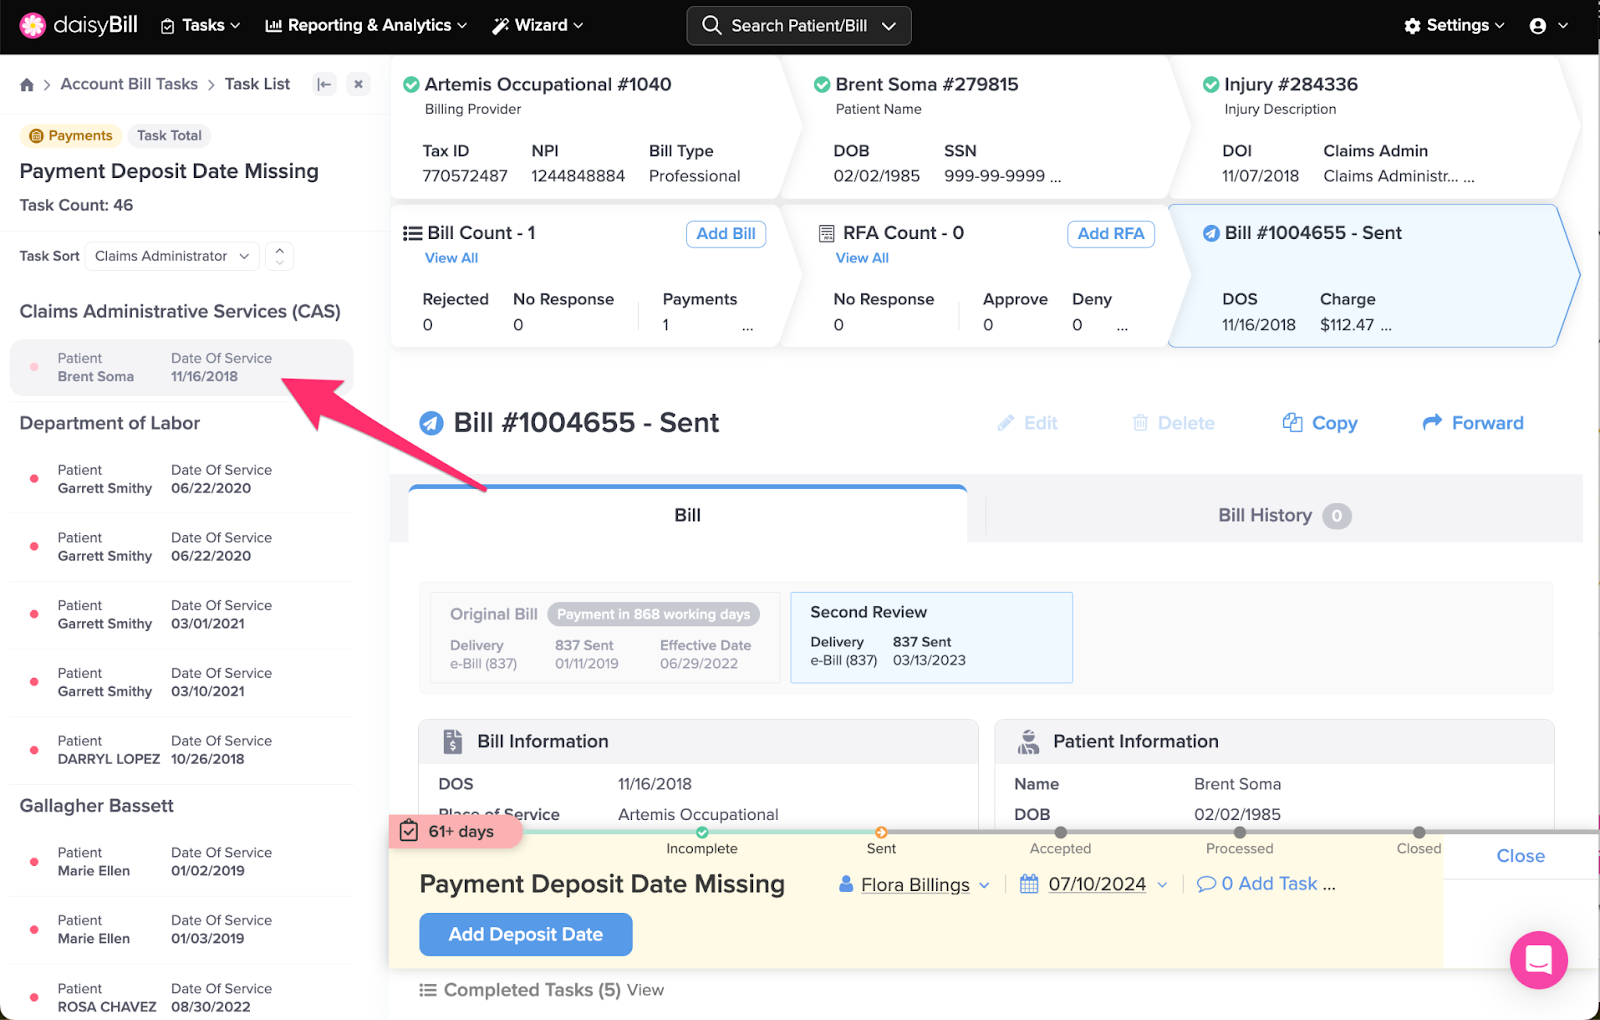Image resolution: width=1600 pixels, height=1020 pixels.
Task: Click the calendar icon beside 07/10/2024
Action: [1029, 884]
